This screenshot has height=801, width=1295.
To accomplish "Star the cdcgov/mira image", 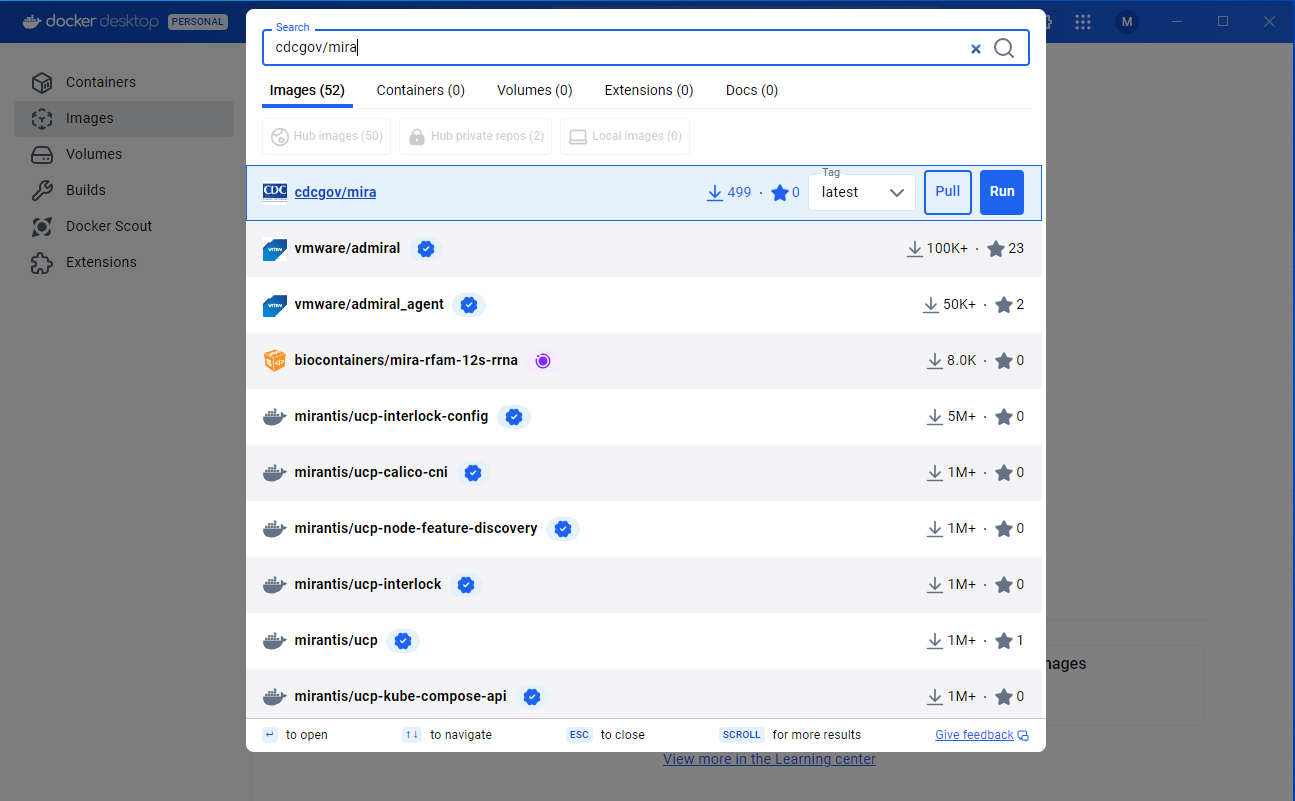I will [780, 193].
